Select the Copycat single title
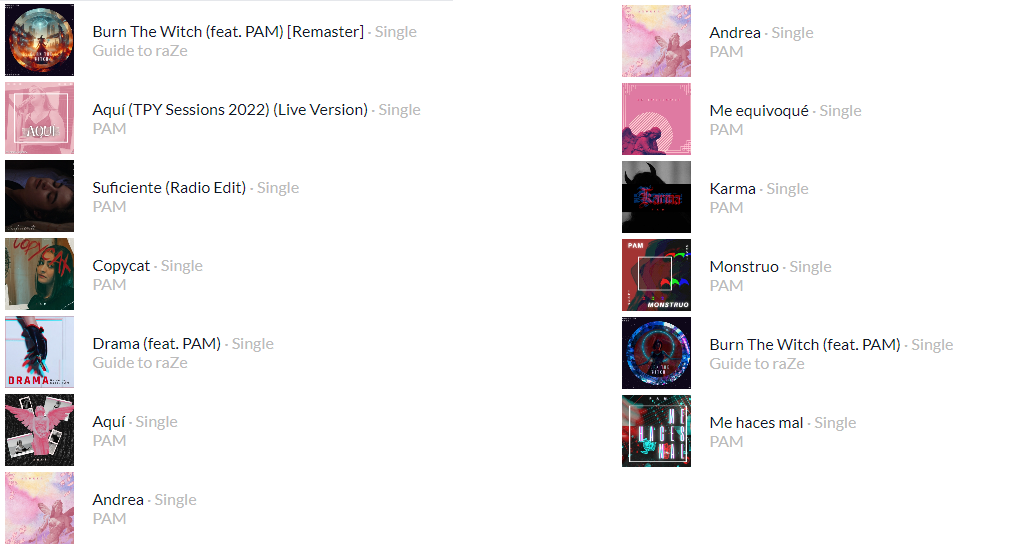 coord(121,266)
